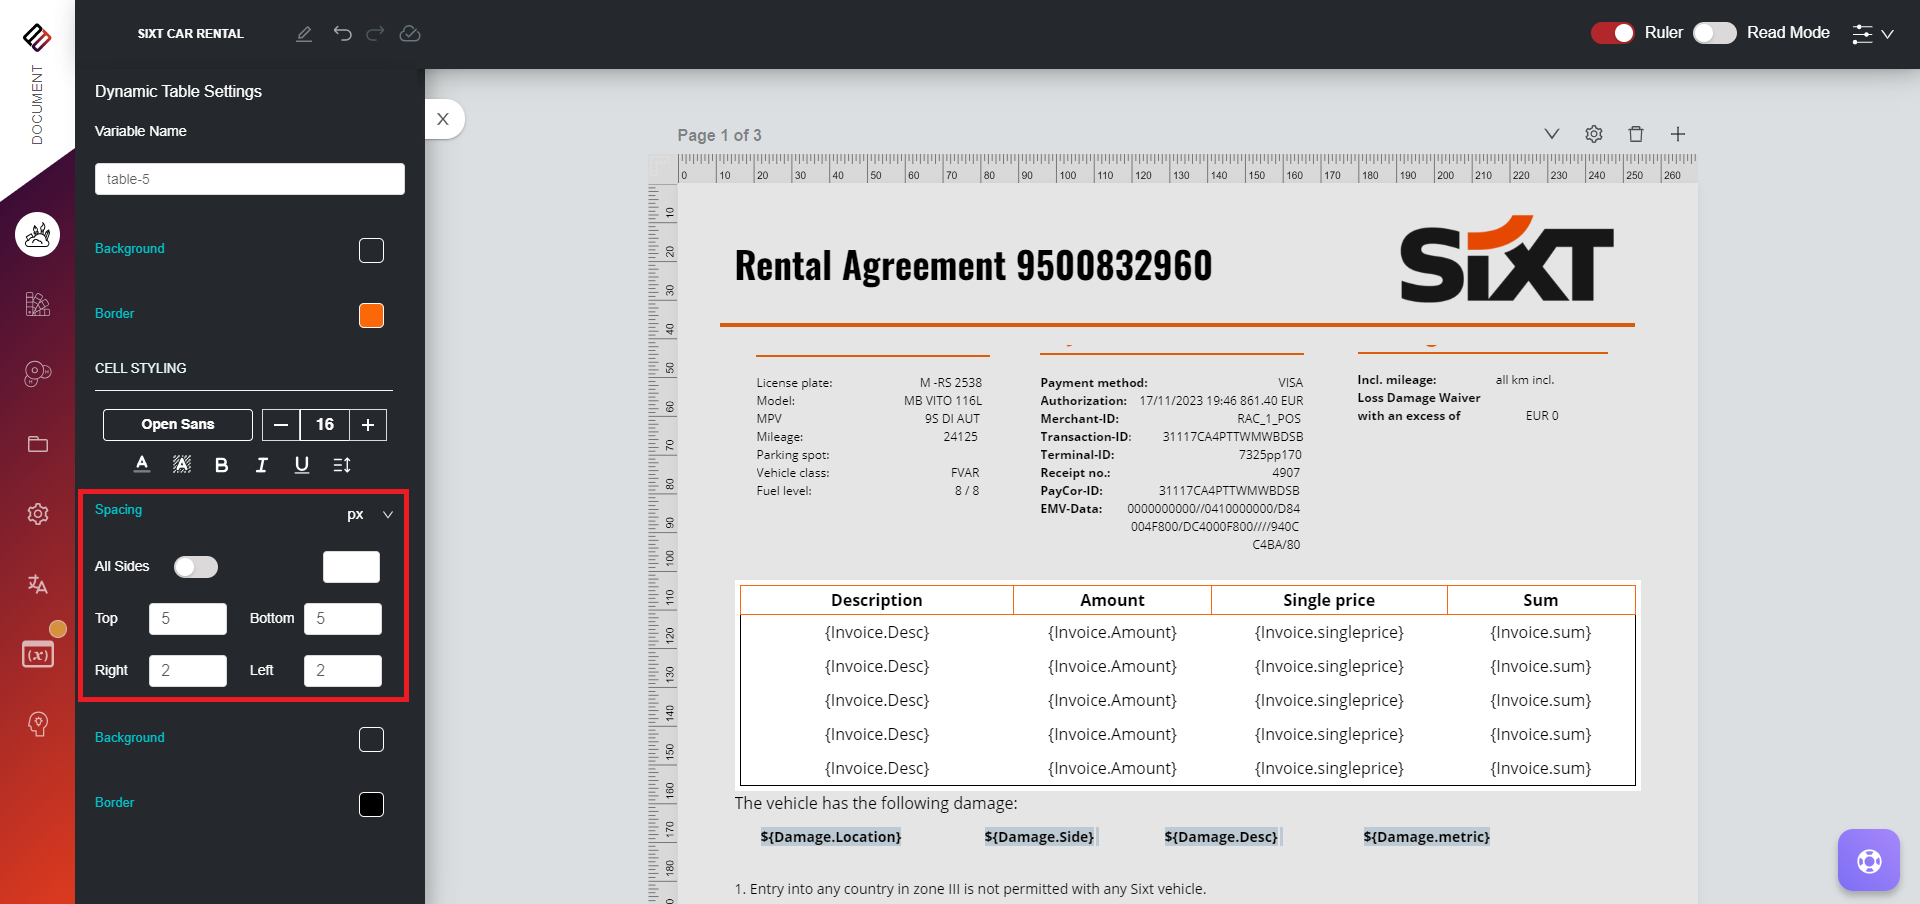Click the rename pencil icon beside title
1920x904 pixels.
304,33
